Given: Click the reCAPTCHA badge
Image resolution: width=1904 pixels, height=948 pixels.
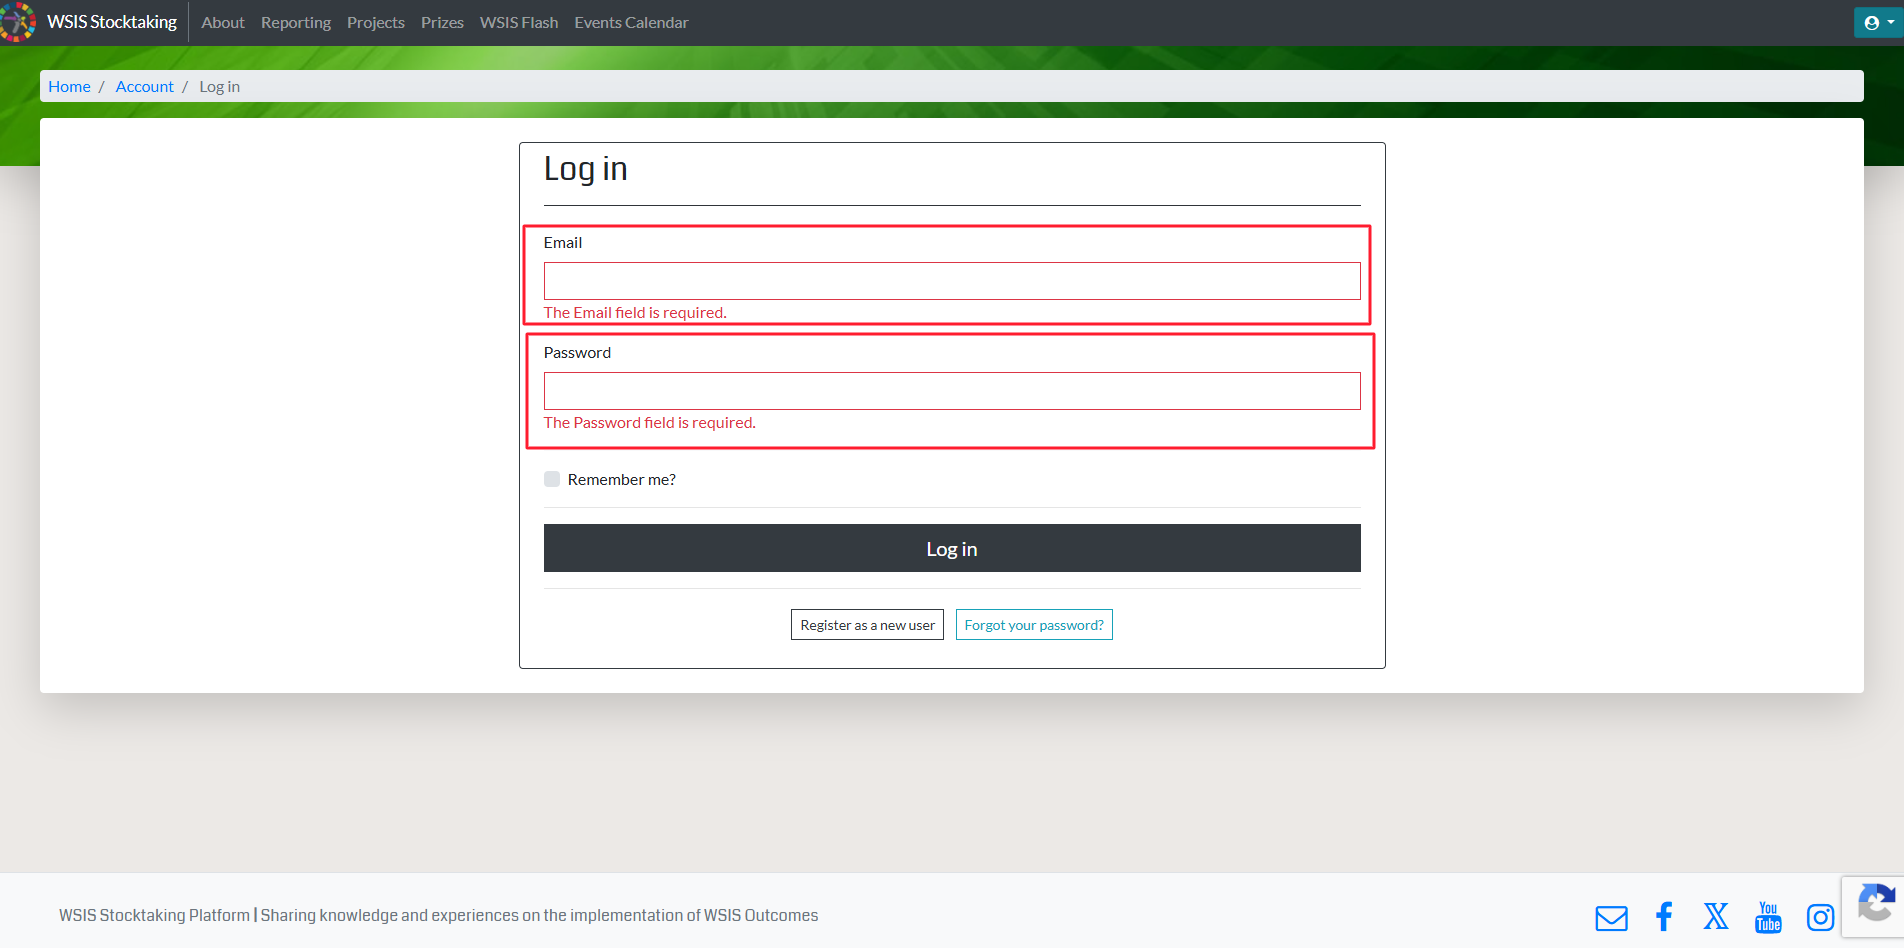Looking at the screenshot, I should (1875, 906).
